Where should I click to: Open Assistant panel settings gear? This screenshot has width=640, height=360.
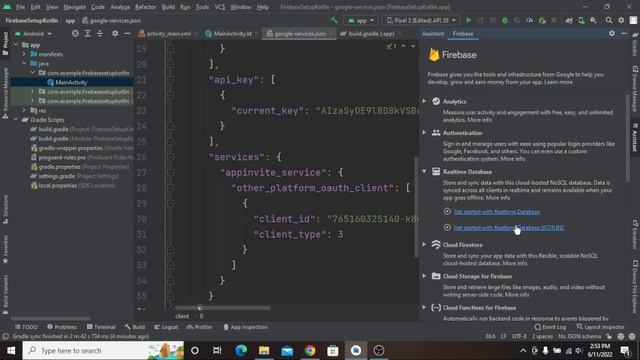pos(611,33)
